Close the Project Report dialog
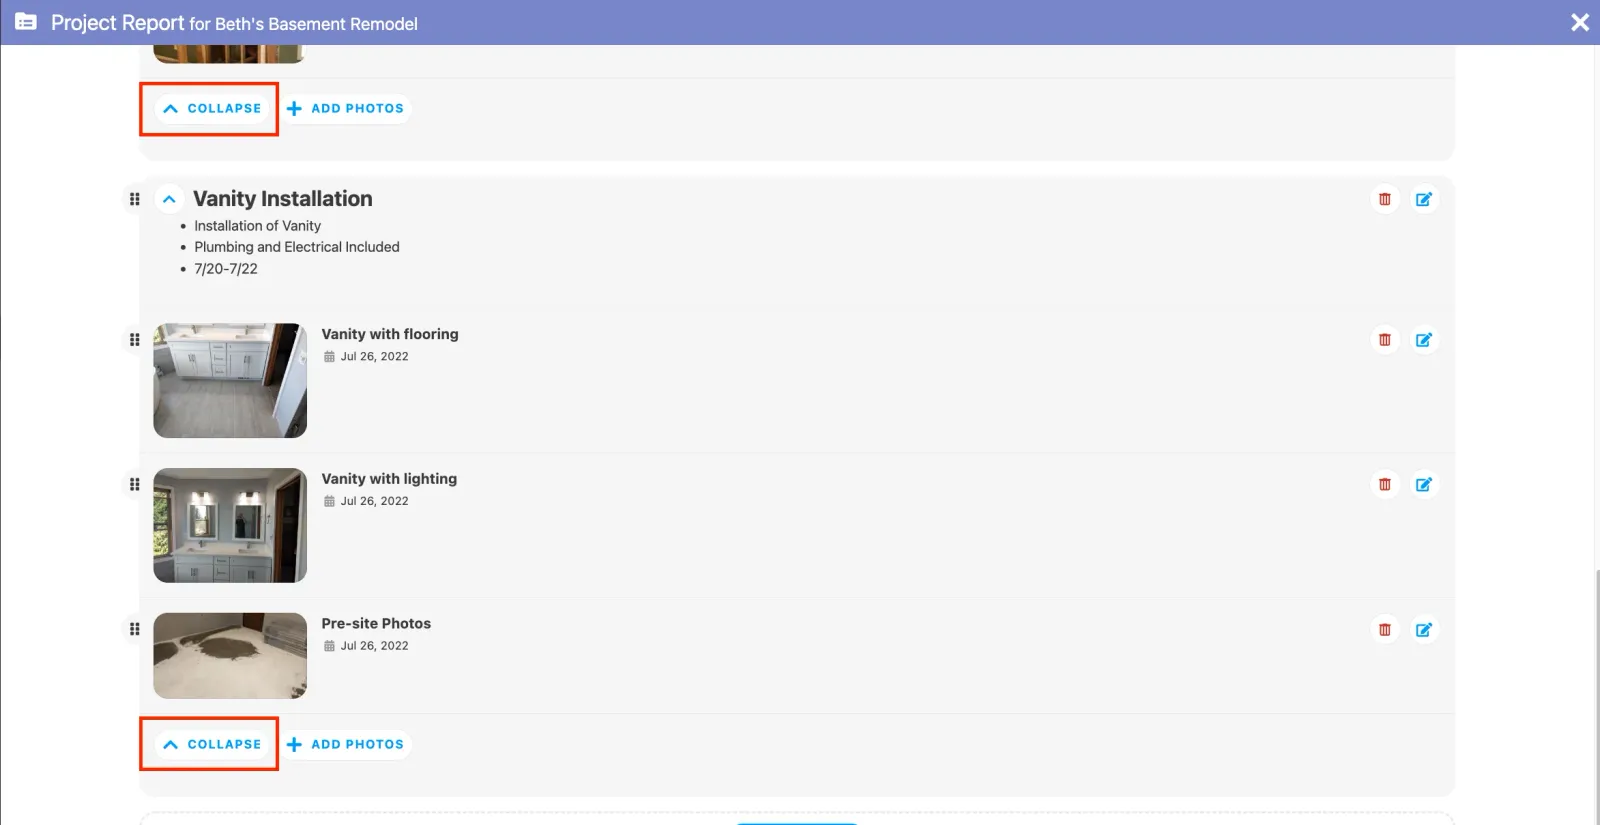 click(1579, 22)
